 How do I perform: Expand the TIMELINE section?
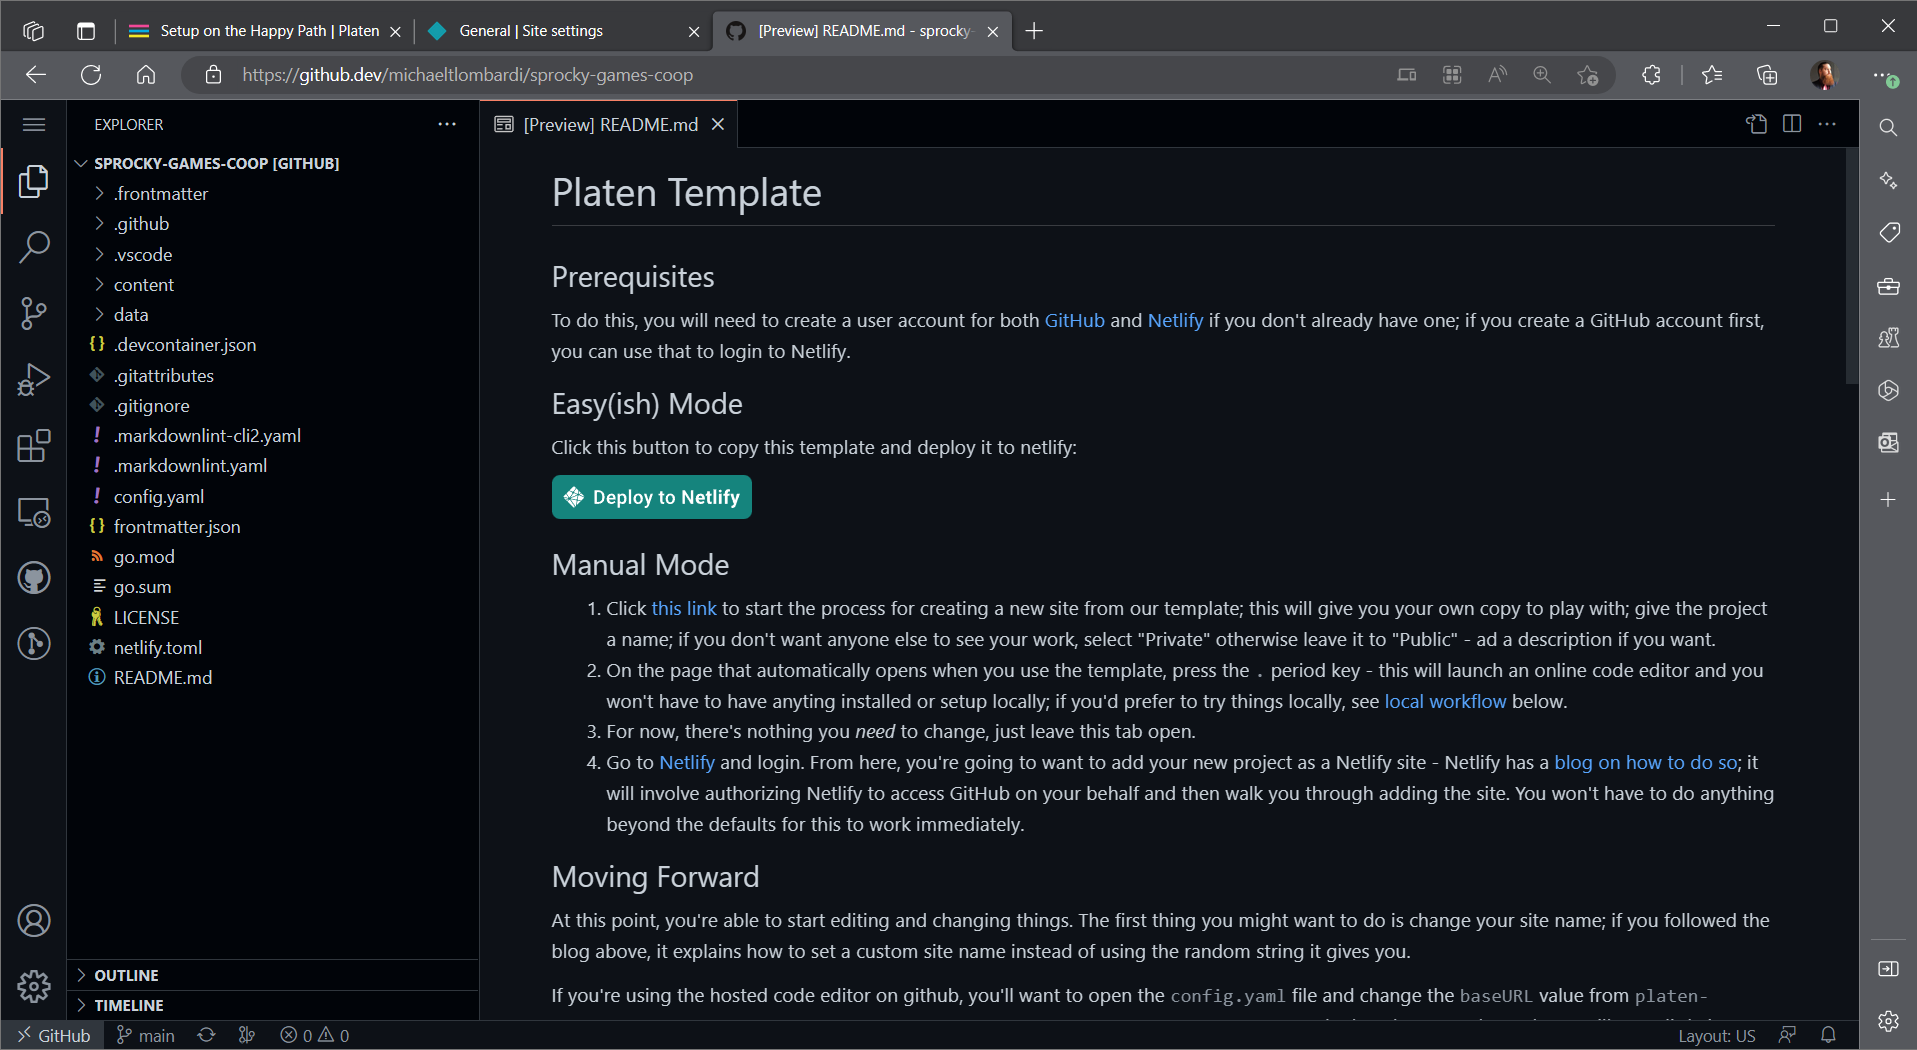pyautogui.click(x=128, y=1005)
